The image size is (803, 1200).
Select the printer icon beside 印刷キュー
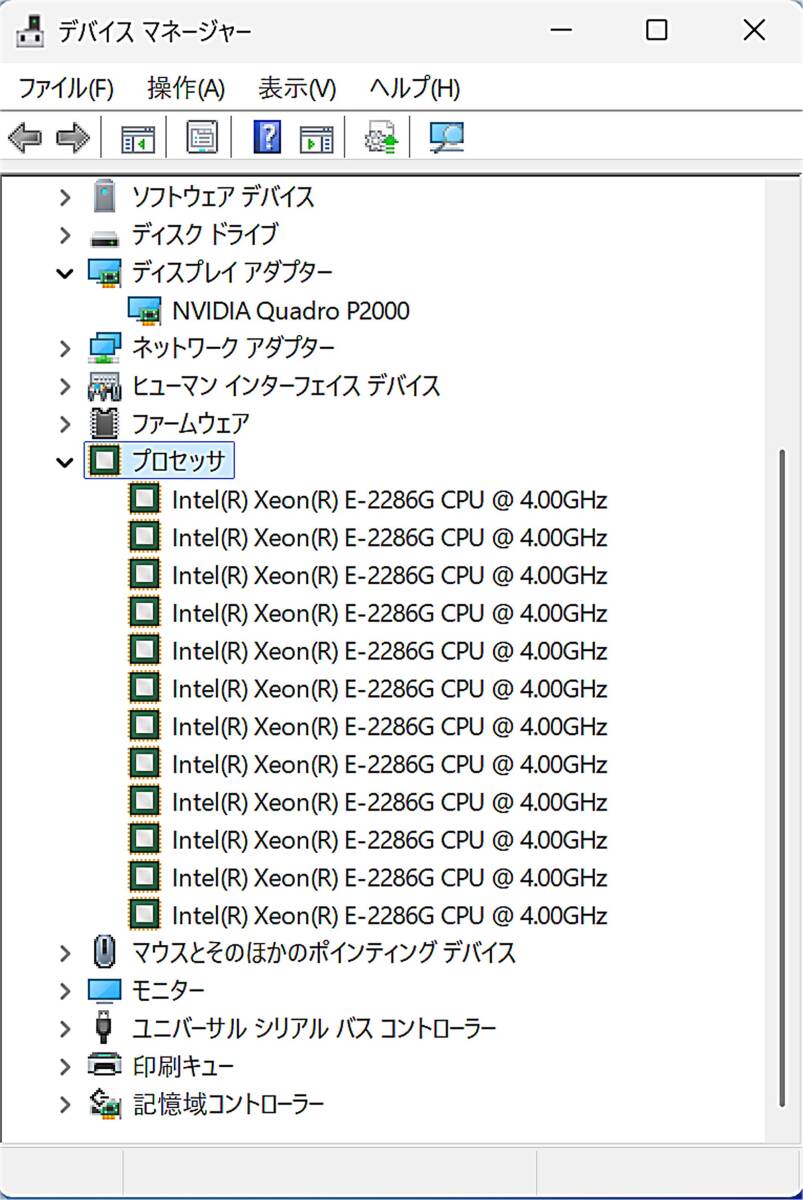[x=104, y=1065]
